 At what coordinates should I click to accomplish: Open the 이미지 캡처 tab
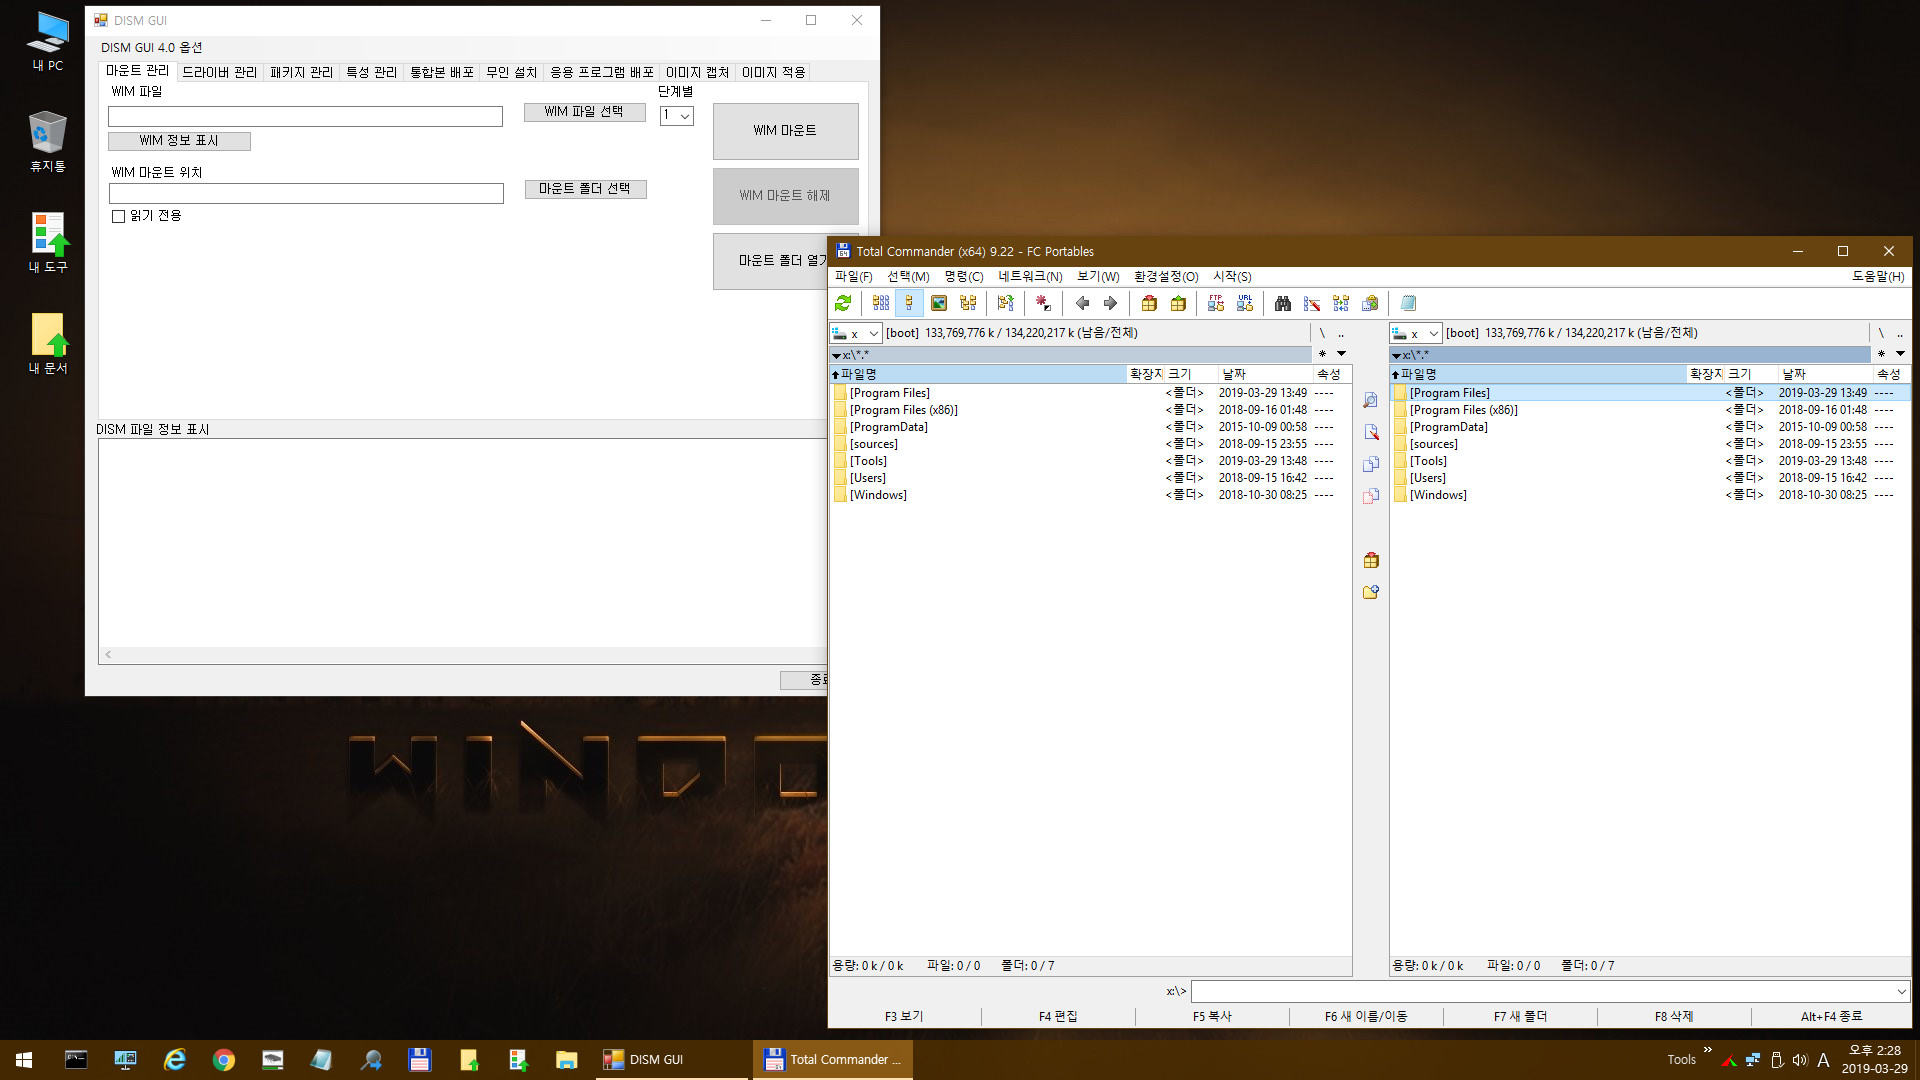coord(697,72)
